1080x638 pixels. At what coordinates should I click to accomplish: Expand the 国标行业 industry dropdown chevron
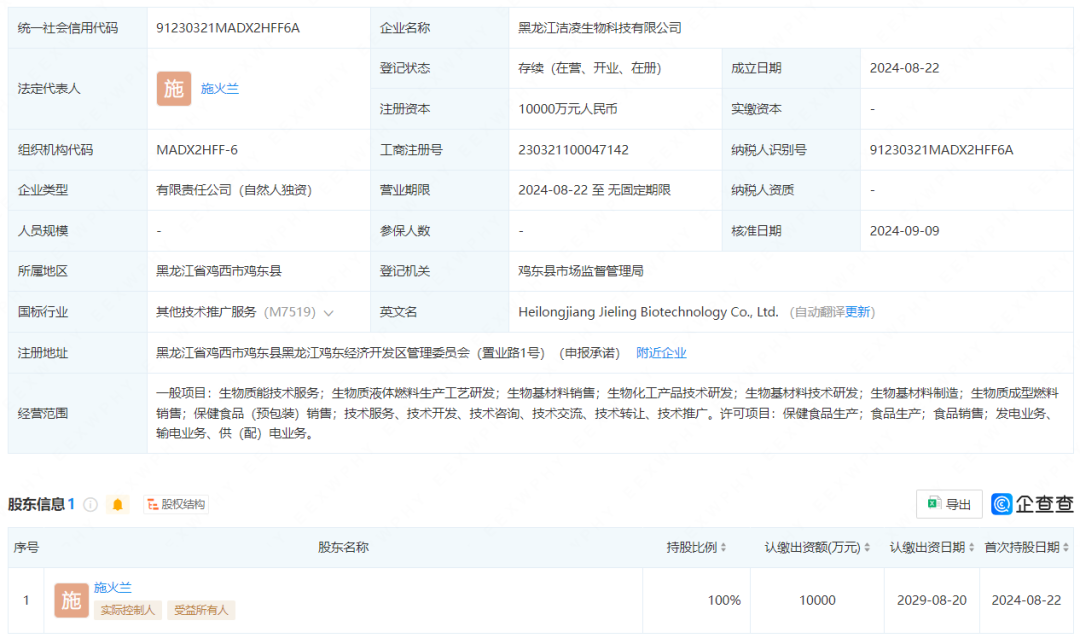point(329,313)
